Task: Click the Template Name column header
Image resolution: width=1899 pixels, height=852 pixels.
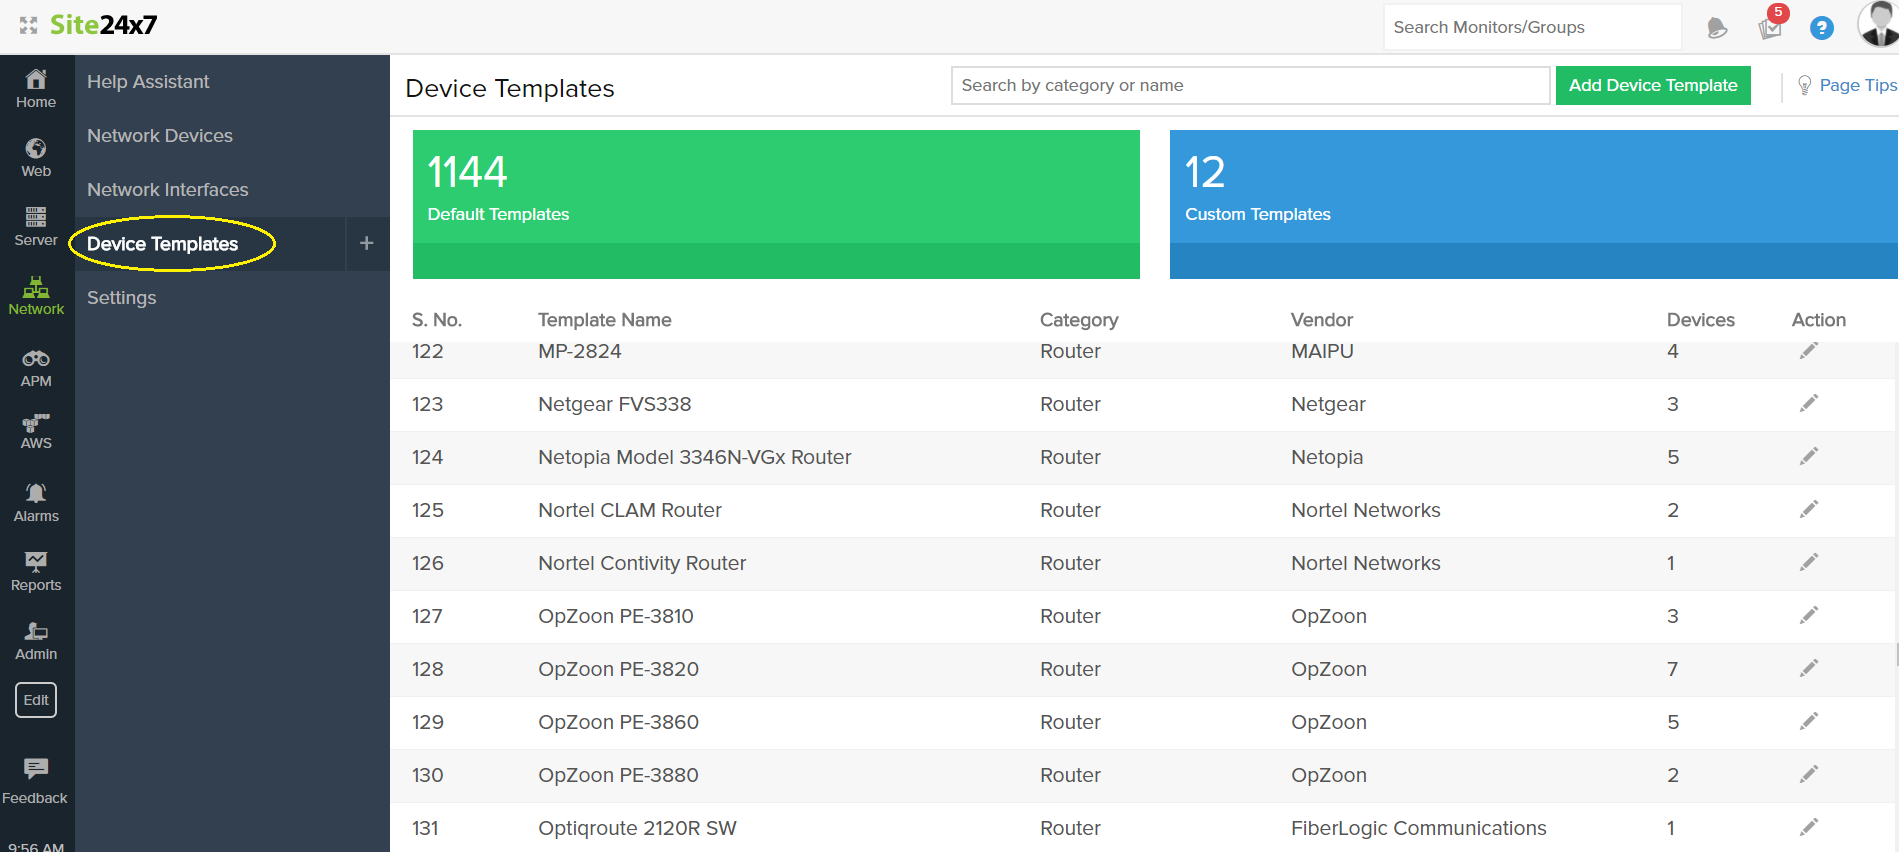Action: coord(605,320)
